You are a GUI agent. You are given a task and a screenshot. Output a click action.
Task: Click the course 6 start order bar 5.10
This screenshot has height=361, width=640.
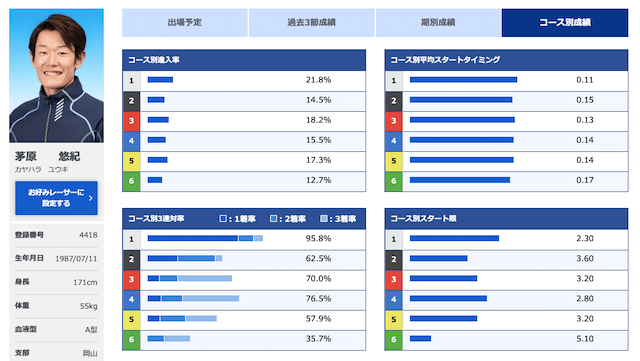pyautogui.click(x=420, y=339)
